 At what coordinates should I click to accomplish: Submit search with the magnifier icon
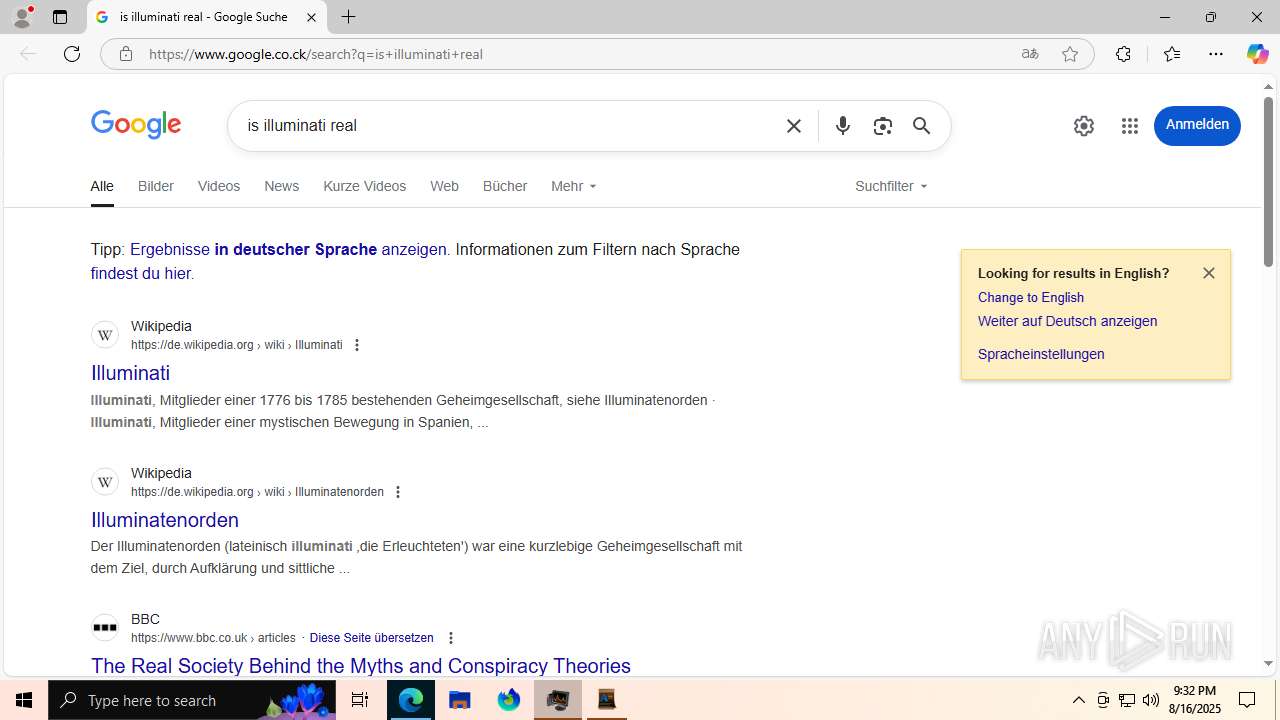click(x=921, y=126)
